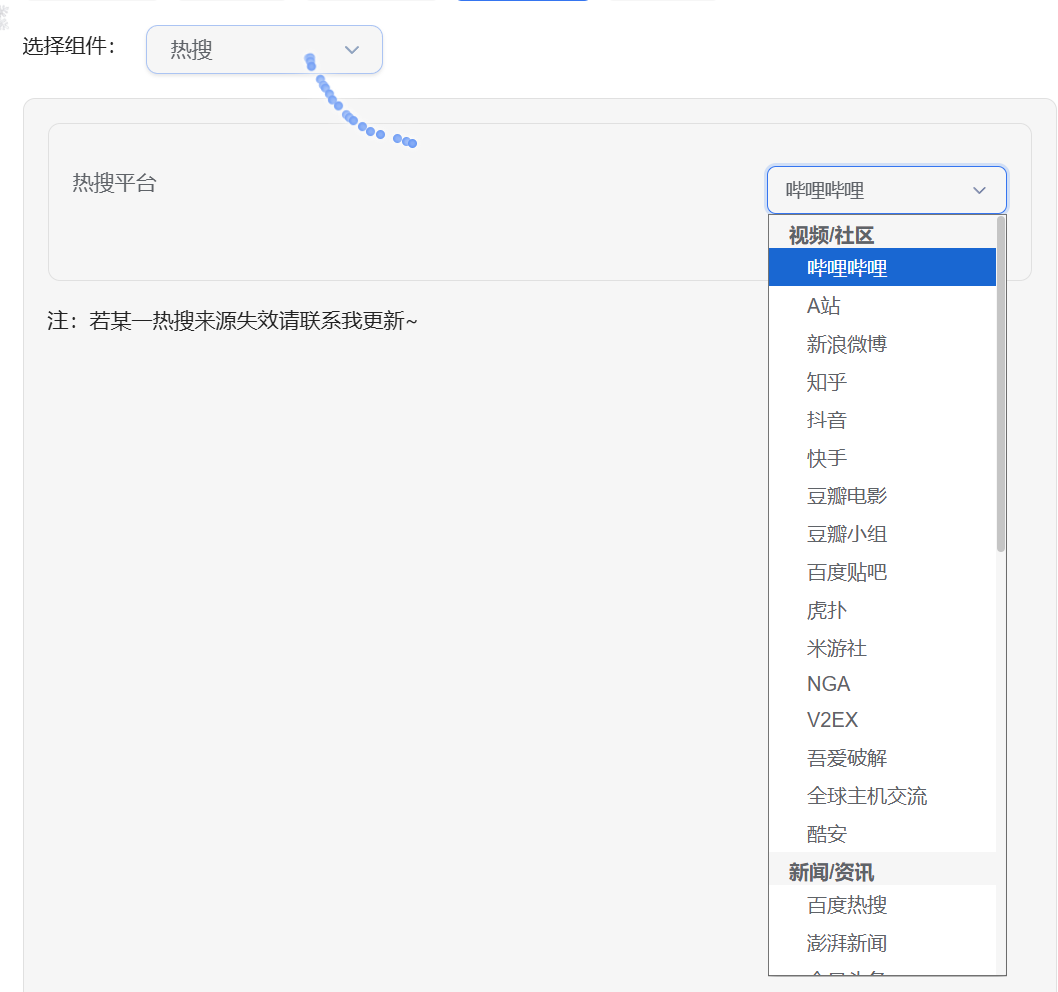The image size is (1058, 992).
Task: Click the note 若某一热搜来源失效请联系我更新
Action: [232, 321]
